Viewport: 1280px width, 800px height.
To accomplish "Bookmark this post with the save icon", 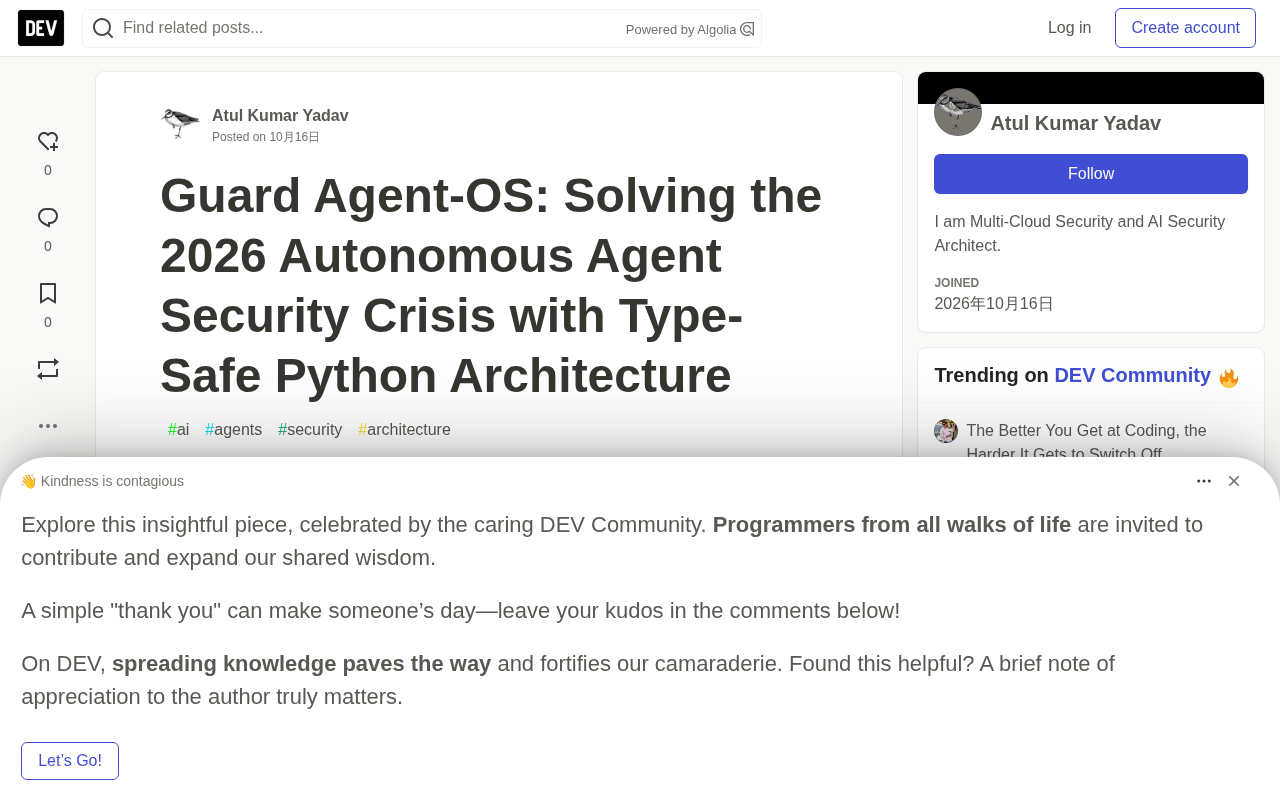I will point(48,293).
